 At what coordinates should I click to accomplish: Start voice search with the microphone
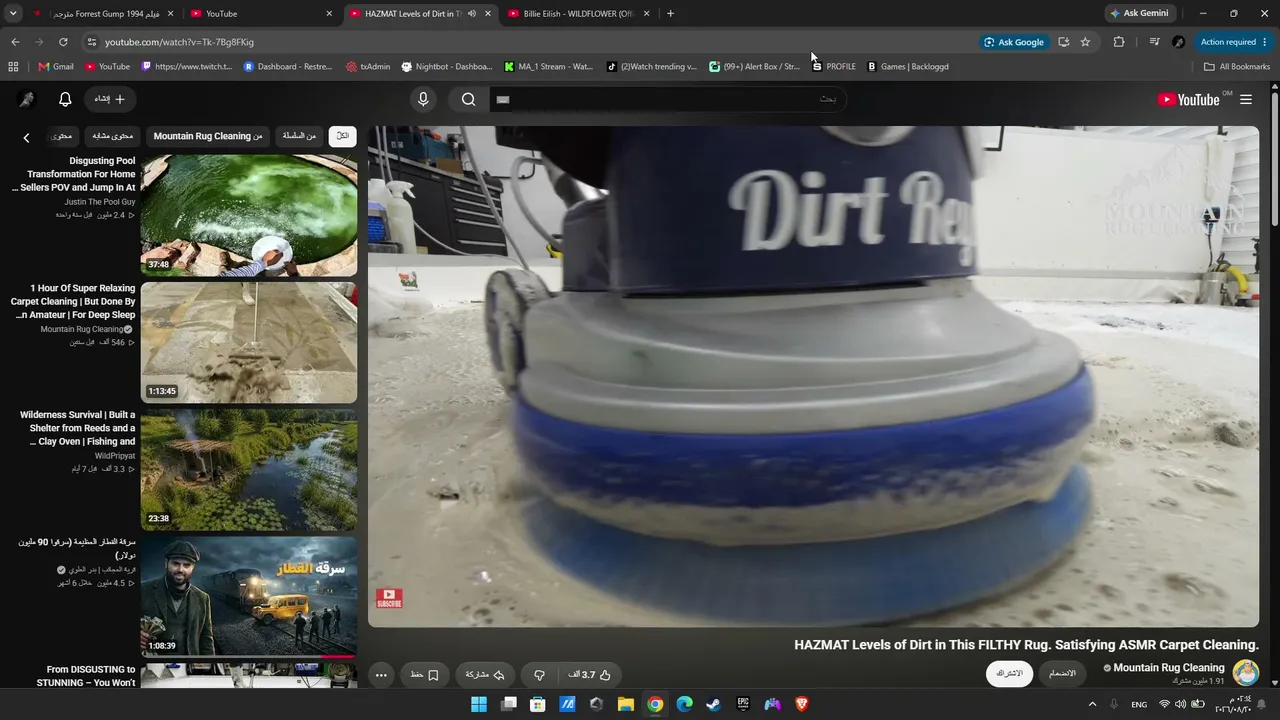click(x=423, y=99)
